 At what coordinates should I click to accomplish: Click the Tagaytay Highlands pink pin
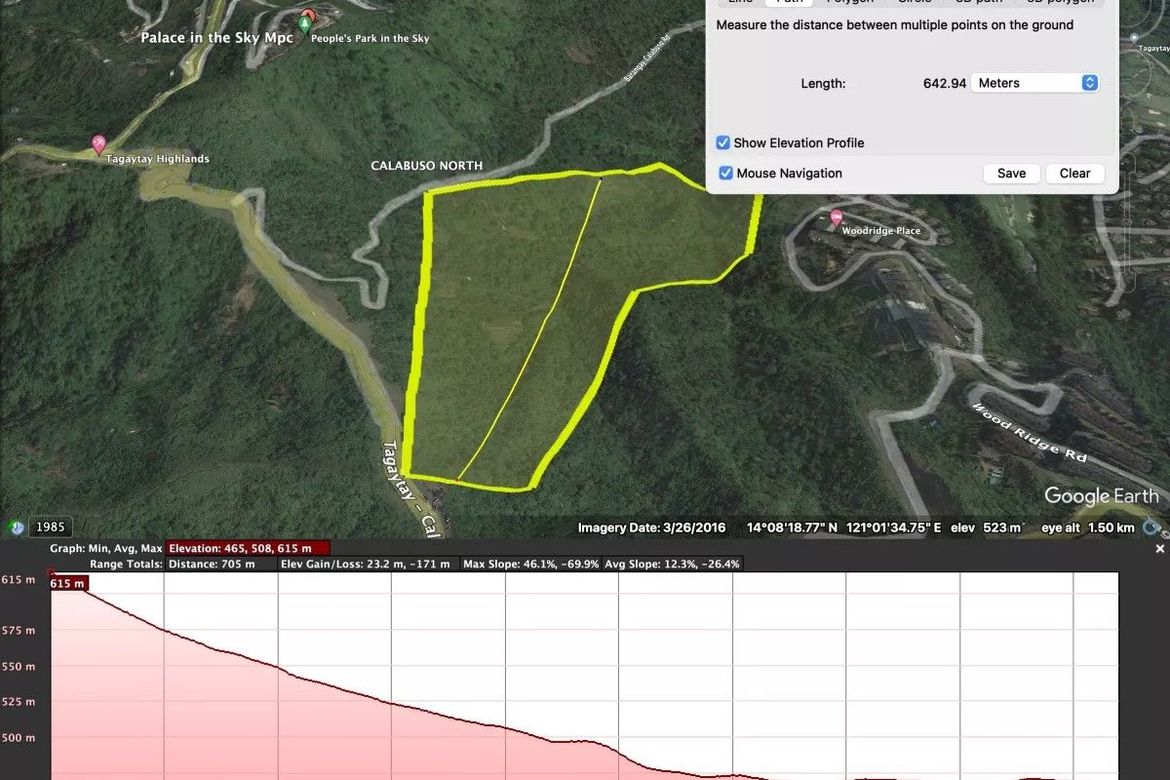coord(98,143)
